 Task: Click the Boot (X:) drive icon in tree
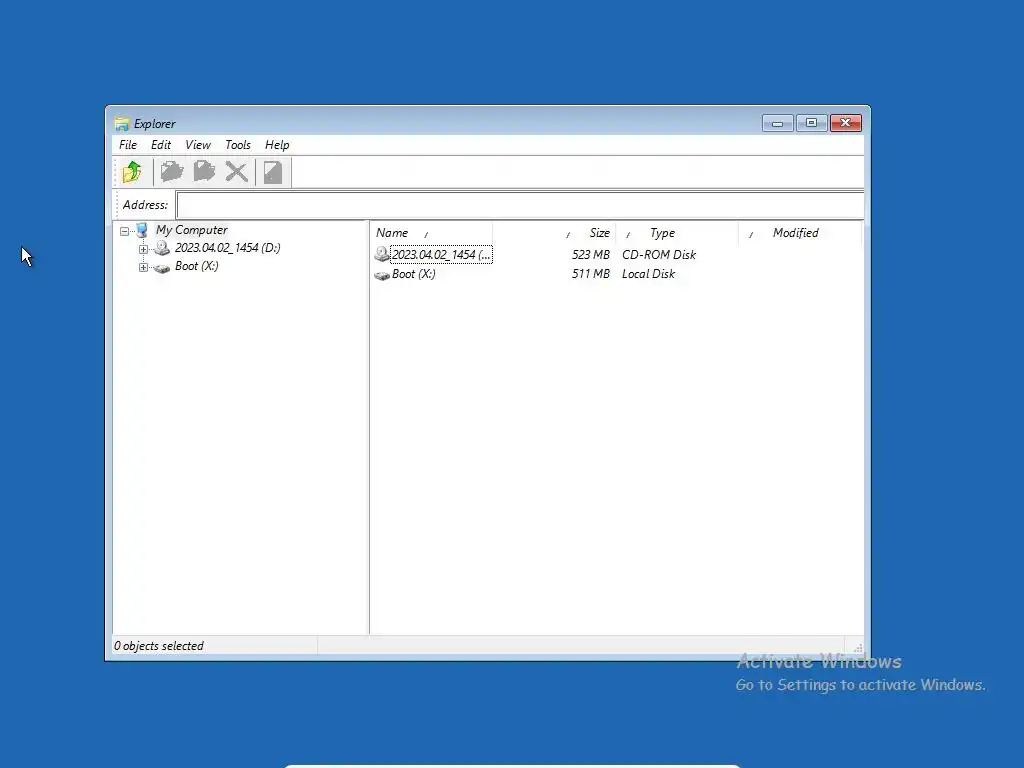click(x=161, y=267)
